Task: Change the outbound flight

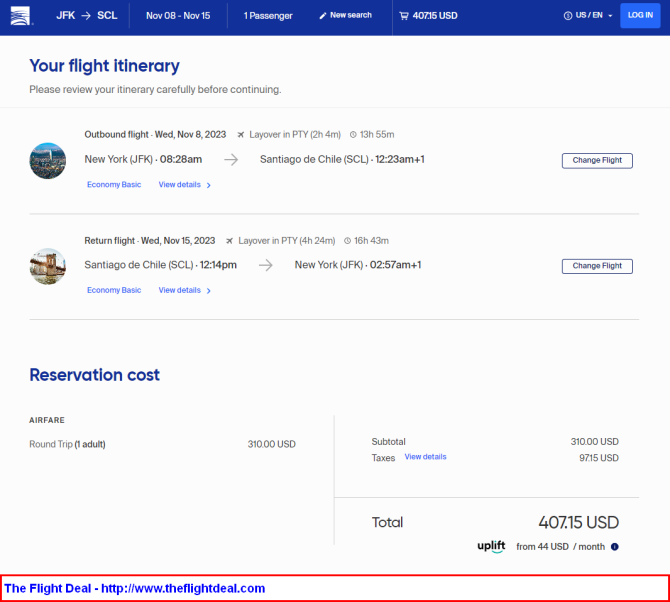Action: [597, 161]
